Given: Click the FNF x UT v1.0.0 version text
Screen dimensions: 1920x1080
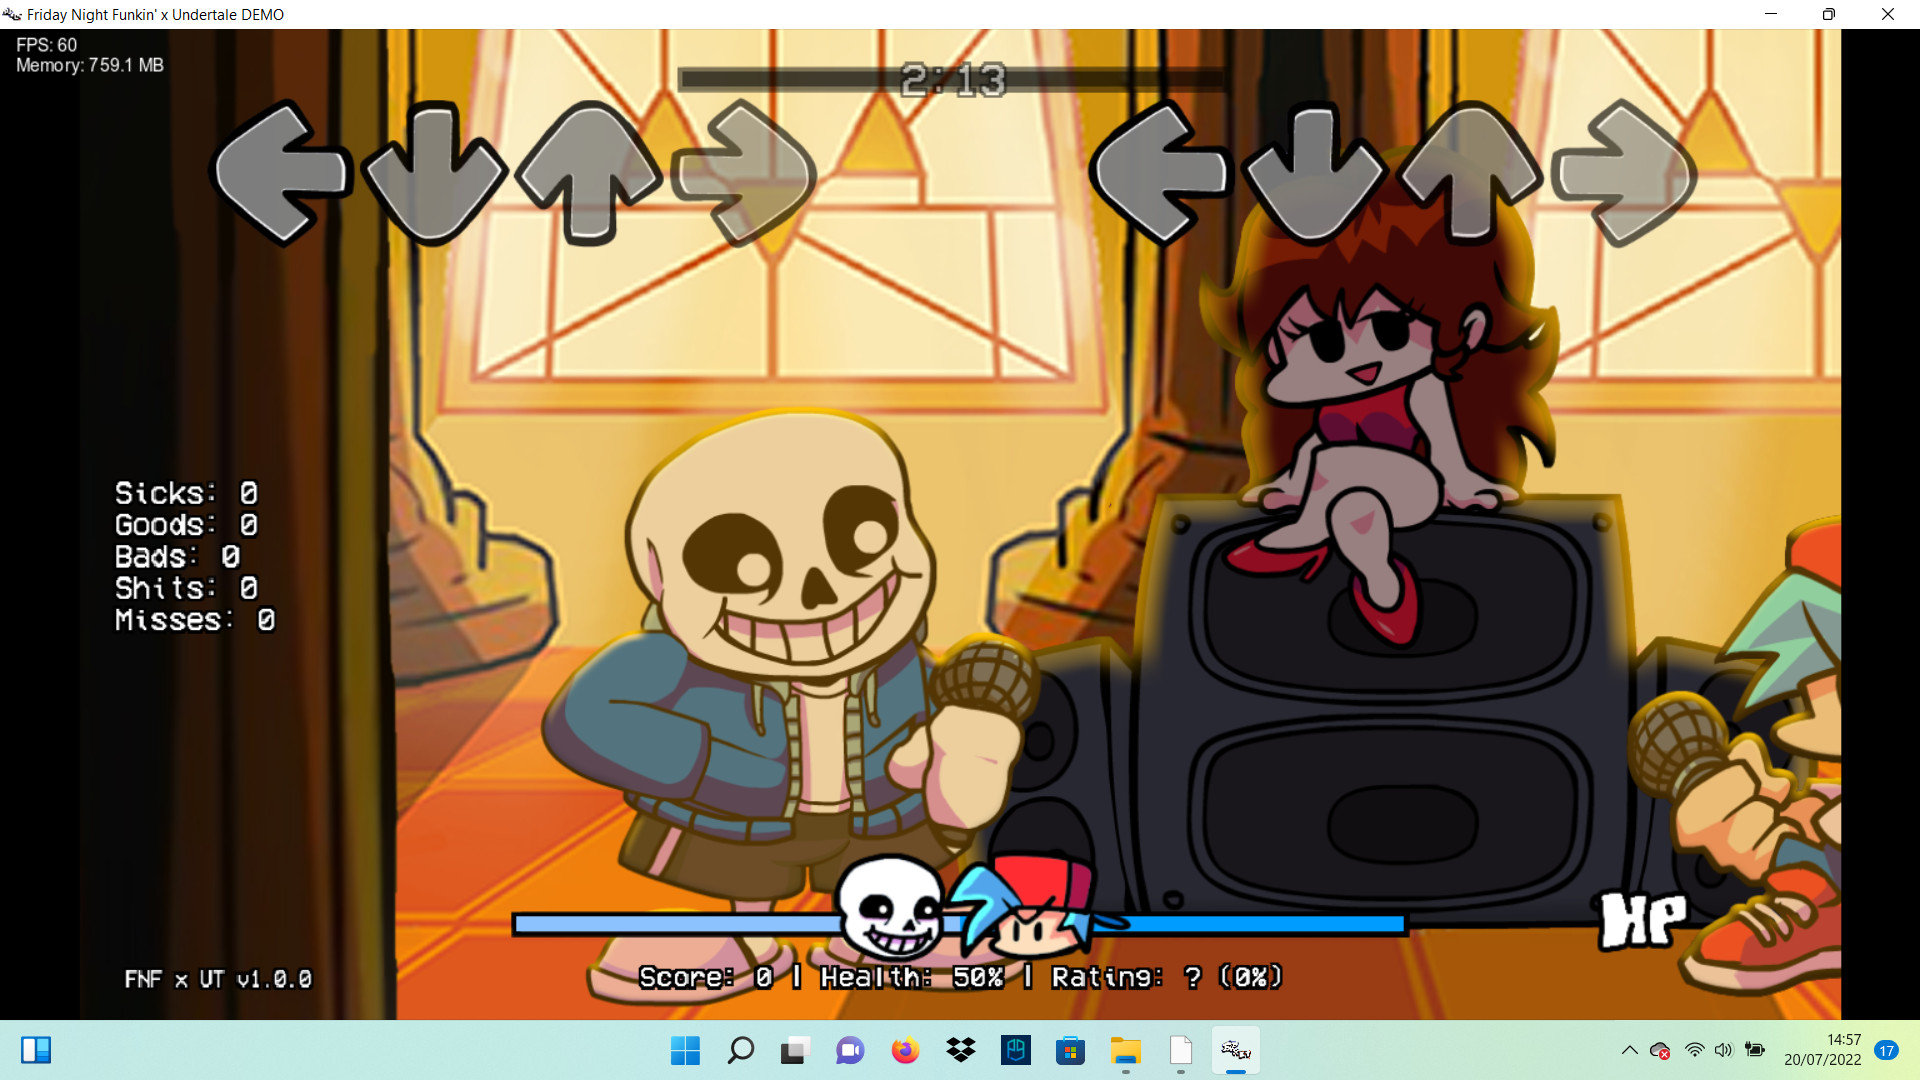Looking at the screenshot, I should (x=218, y=980).
